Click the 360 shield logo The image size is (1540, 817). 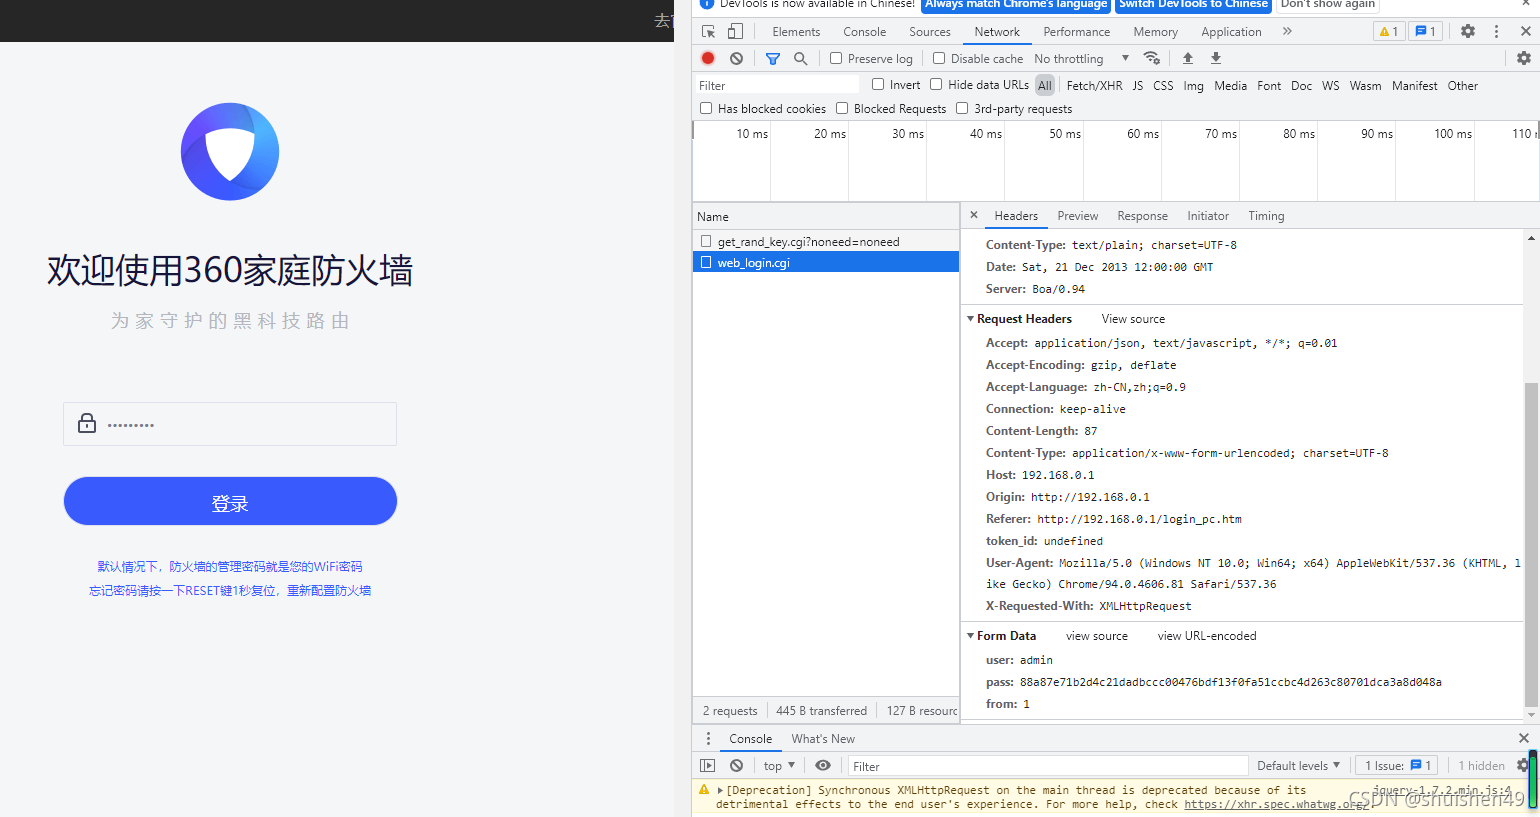point(230,152)
